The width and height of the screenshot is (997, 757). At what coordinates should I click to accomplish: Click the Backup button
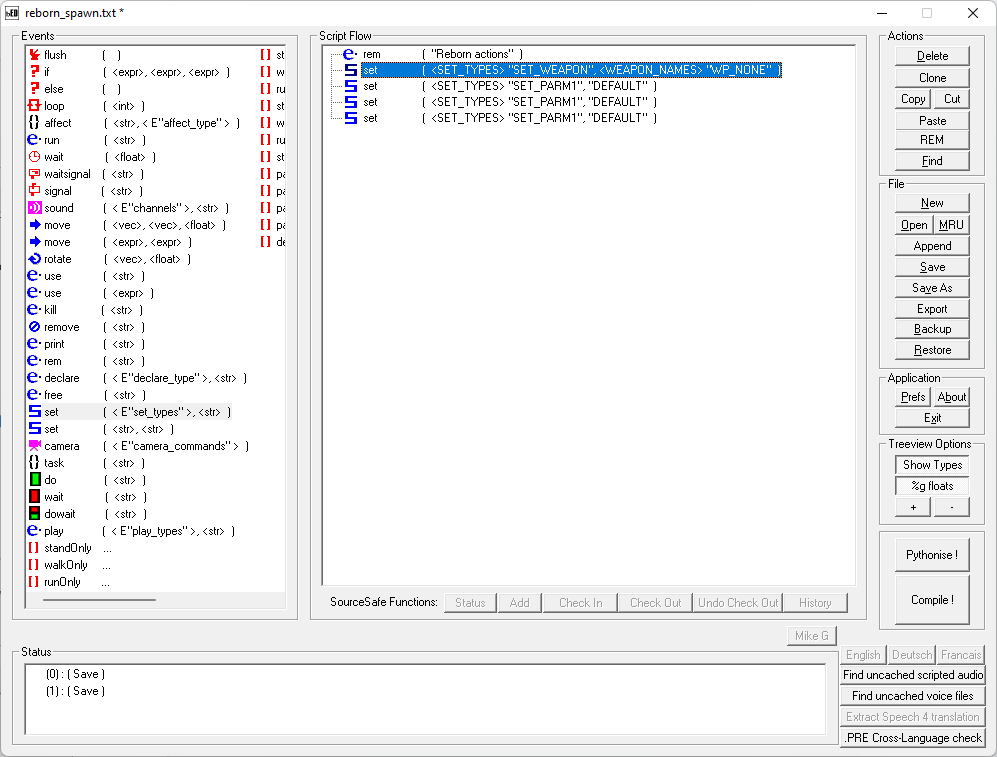click(932, 329)
